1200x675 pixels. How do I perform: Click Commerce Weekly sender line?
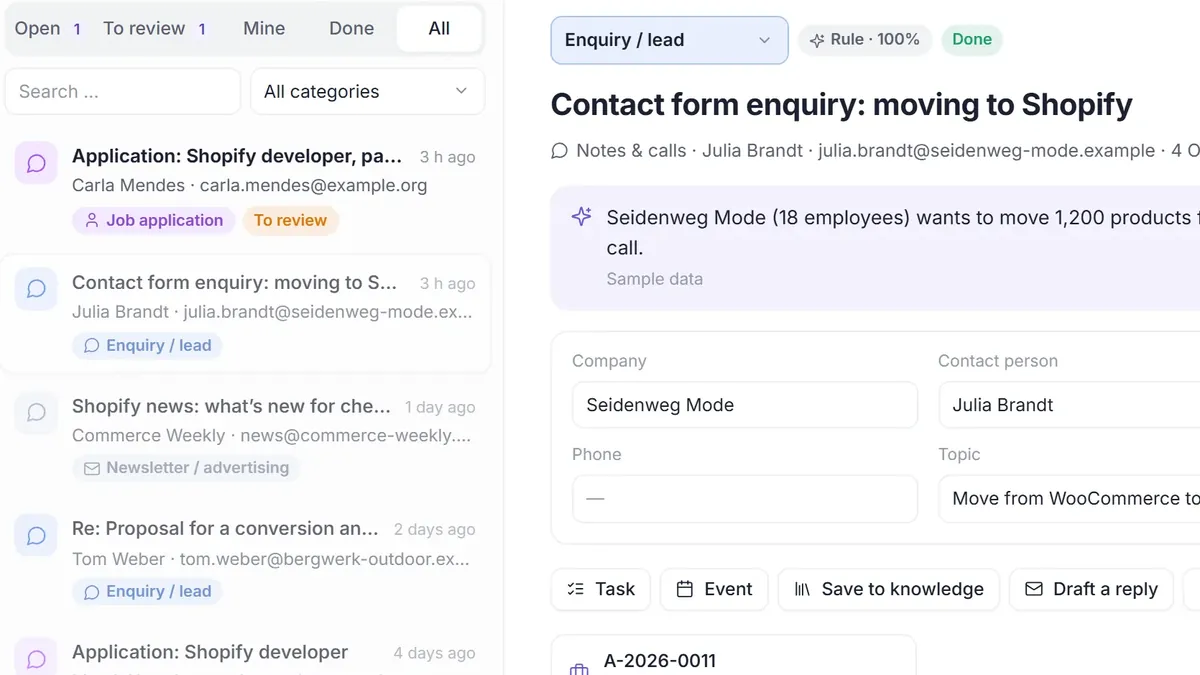[x=271, y=435]
